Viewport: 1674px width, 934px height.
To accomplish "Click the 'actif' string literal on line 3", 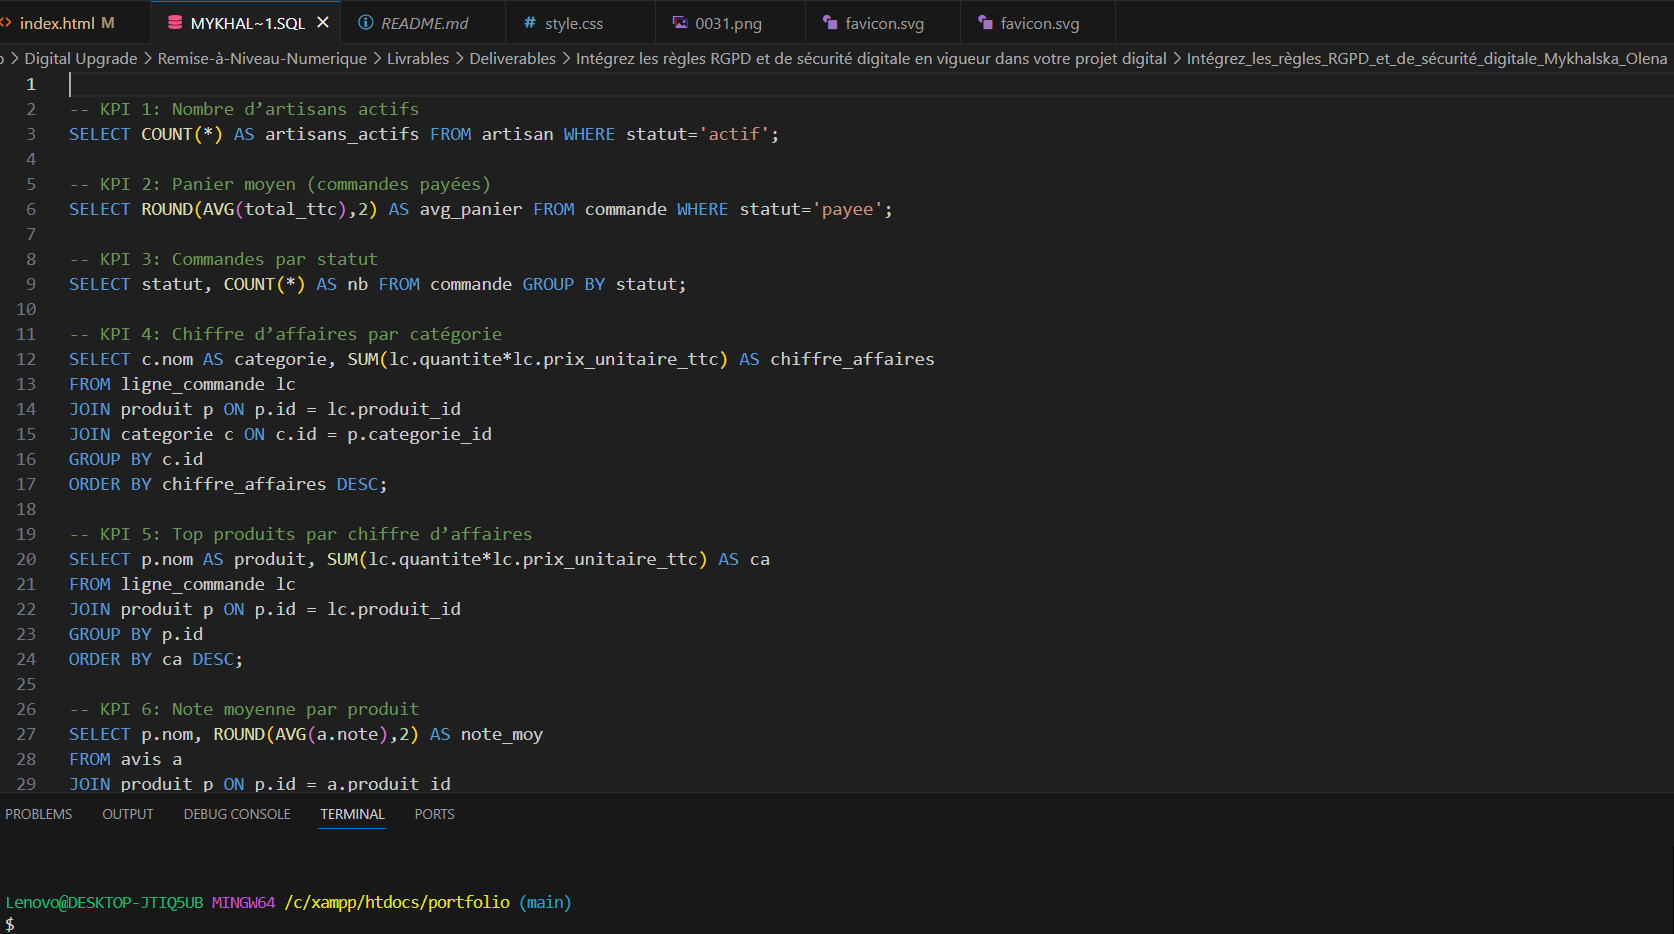I will pyautogui.click(x=734, y=134).
